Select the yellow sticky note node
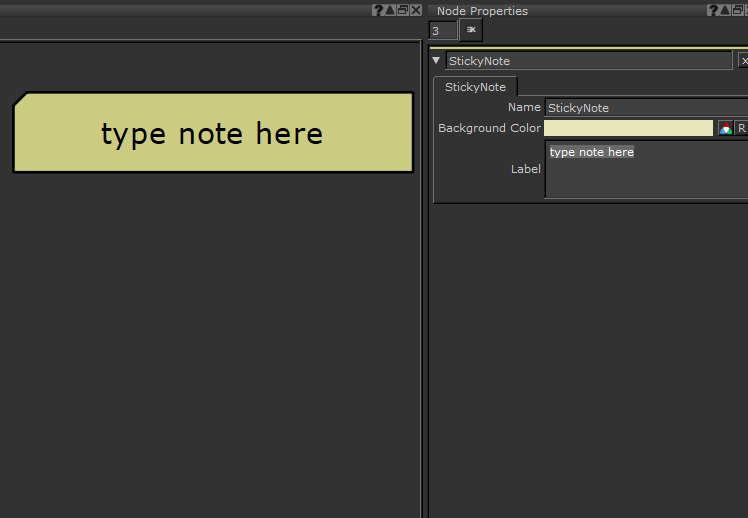 (x=212, y=133)
